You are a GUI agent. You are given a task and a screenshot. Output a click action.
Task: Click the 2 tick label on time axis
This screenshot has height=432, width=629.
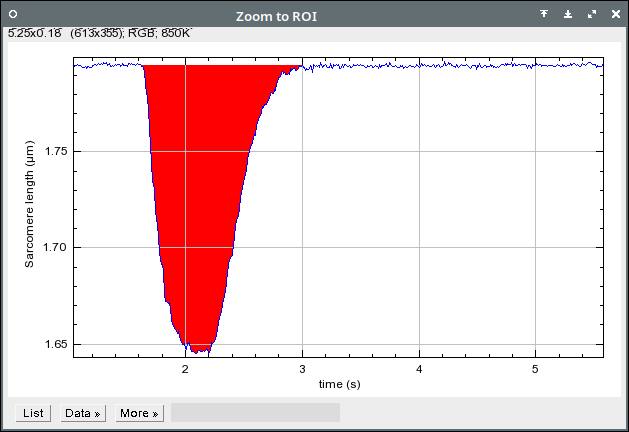(185, 369)
